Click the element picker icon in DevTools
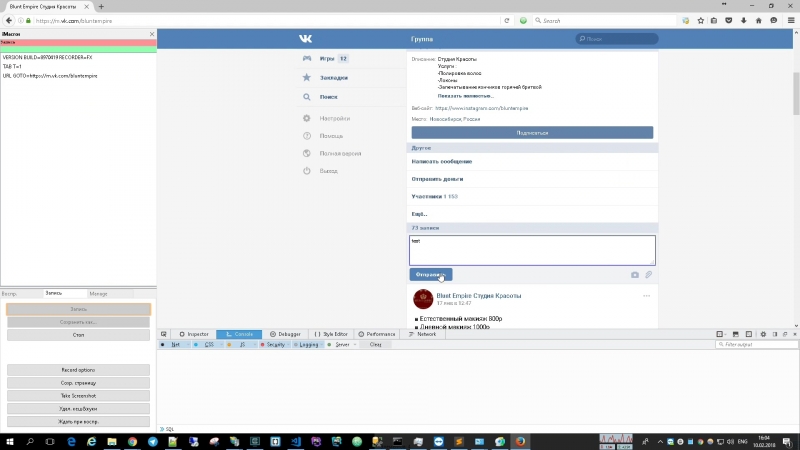800x450 pixels. coord(164,334)
